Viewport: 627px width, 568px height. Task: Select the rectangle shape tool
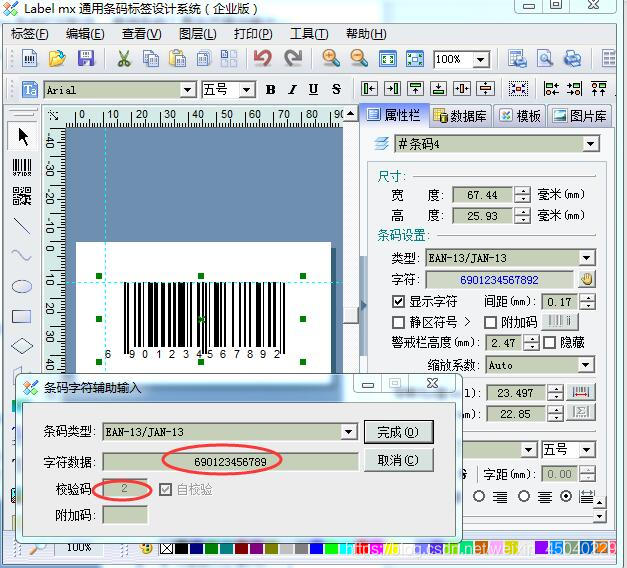click(x=22, y=316)
